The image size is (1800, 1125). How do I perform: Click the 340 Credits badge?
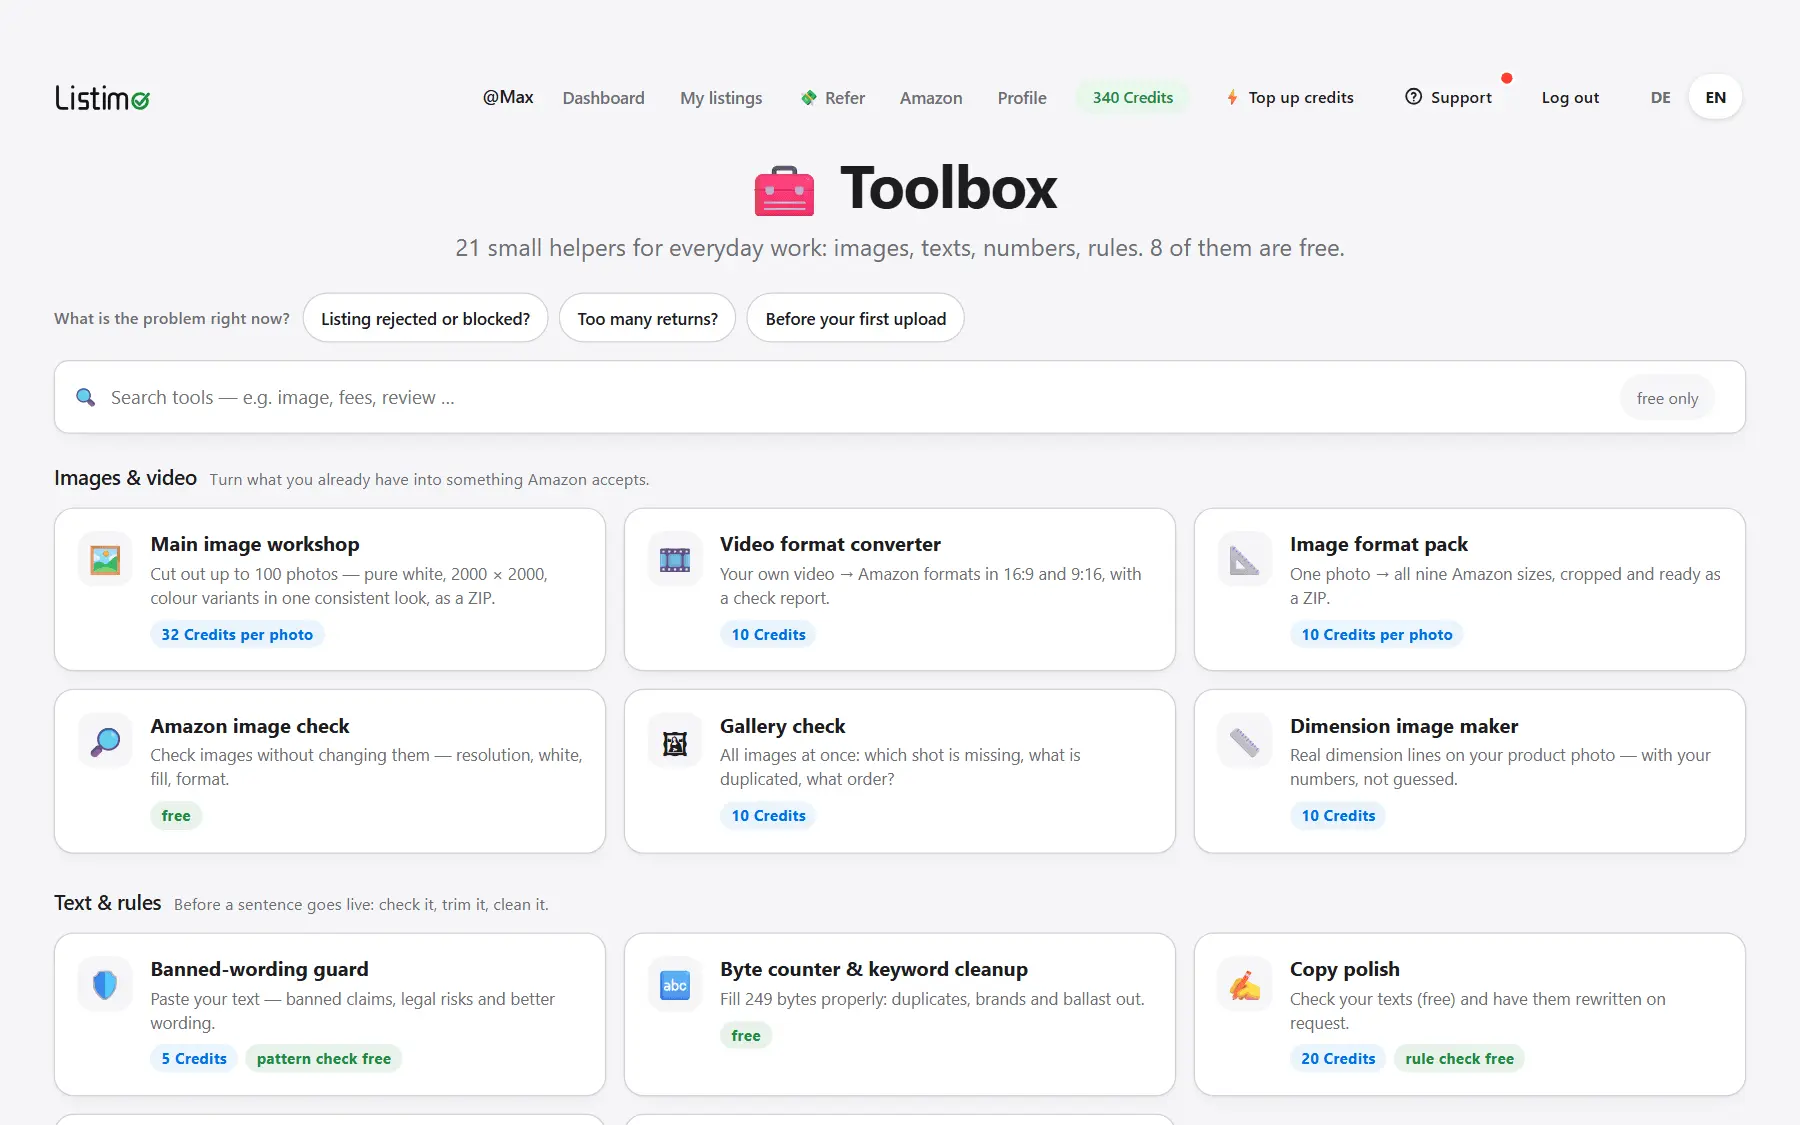pyautogui.click(x=1132, y=97)
